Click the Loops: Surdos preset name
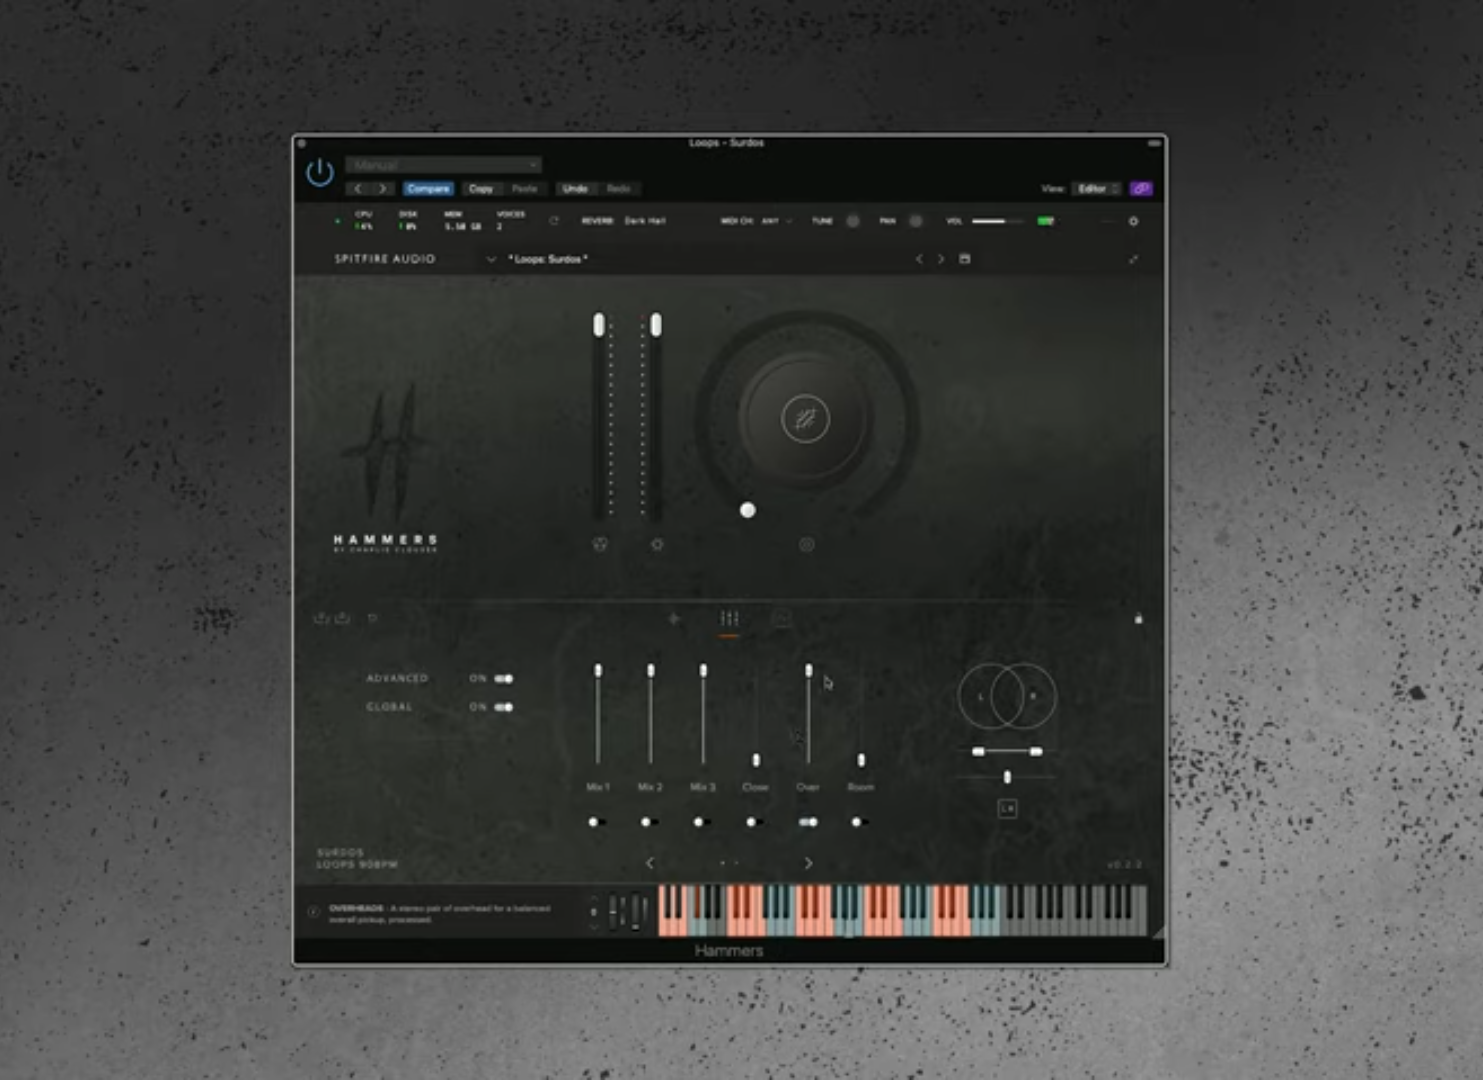 pos(548,259)
